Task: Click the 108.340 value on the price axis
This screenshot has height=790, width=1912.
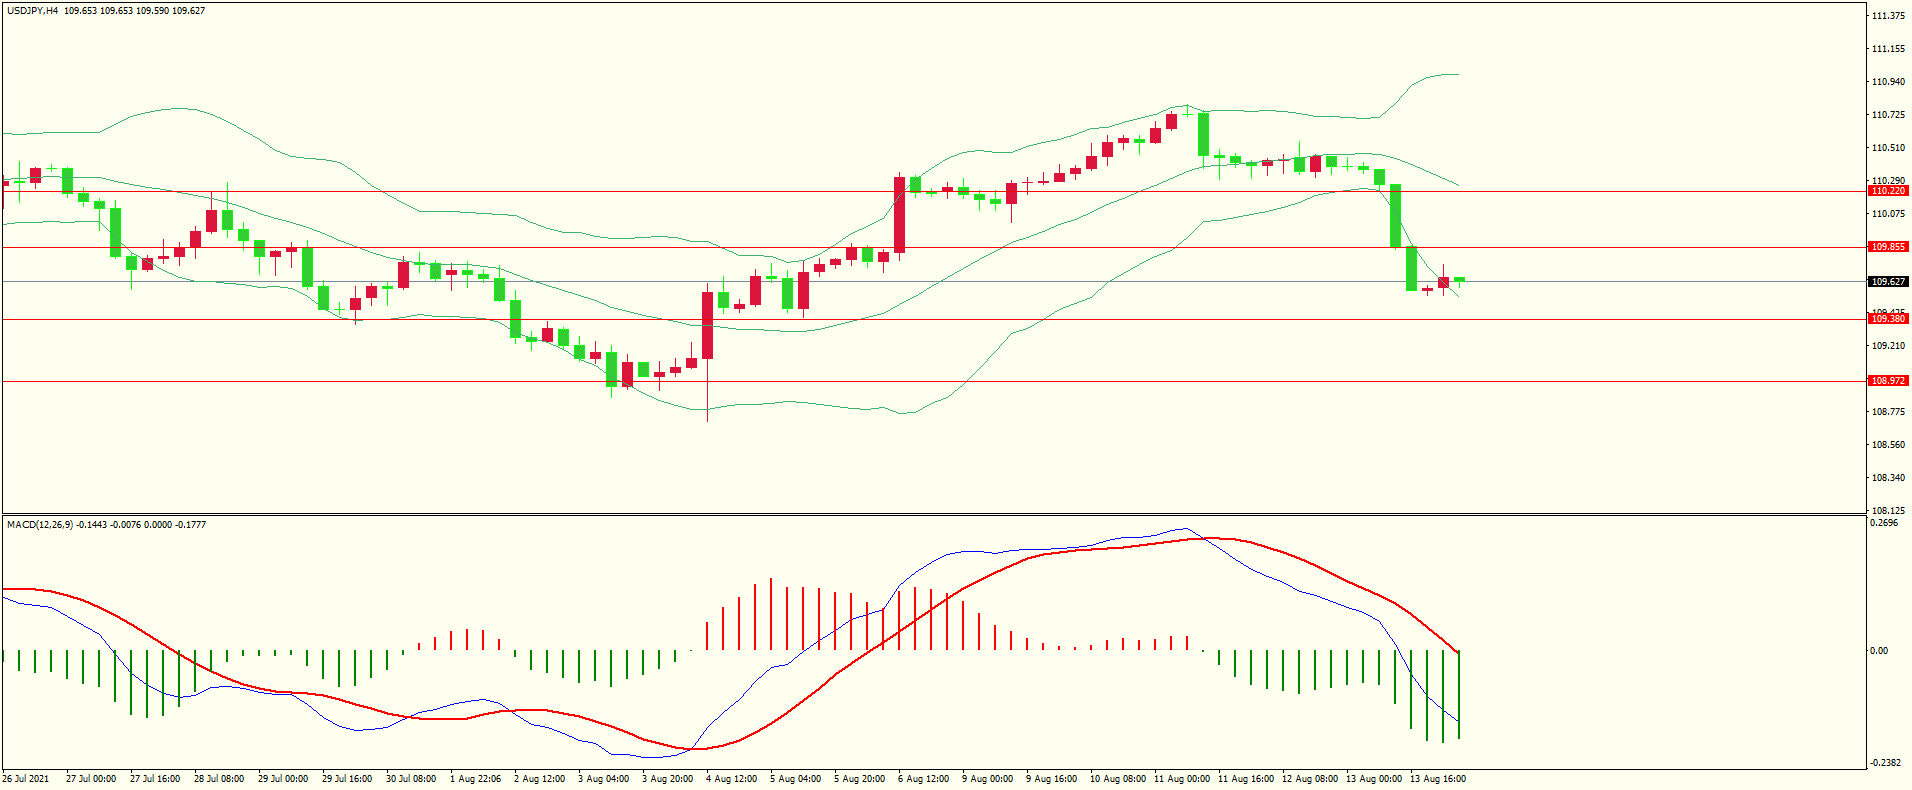Action: (x=1888, y=478)
